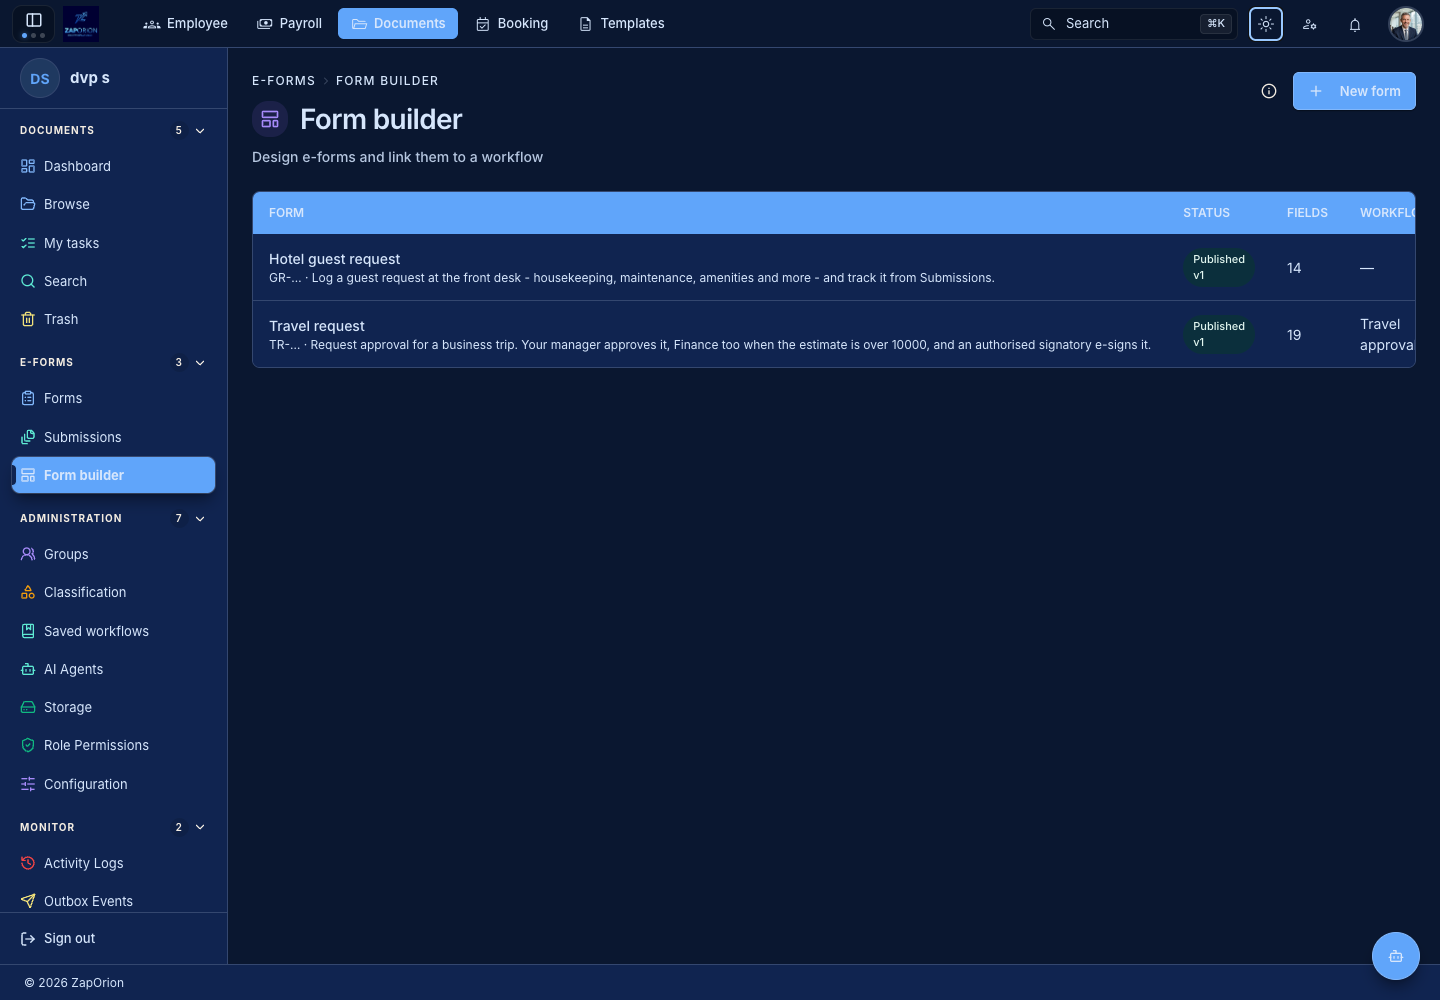Switch to the Employee tab
1440x1000 pixels.
tap(186, 24)
